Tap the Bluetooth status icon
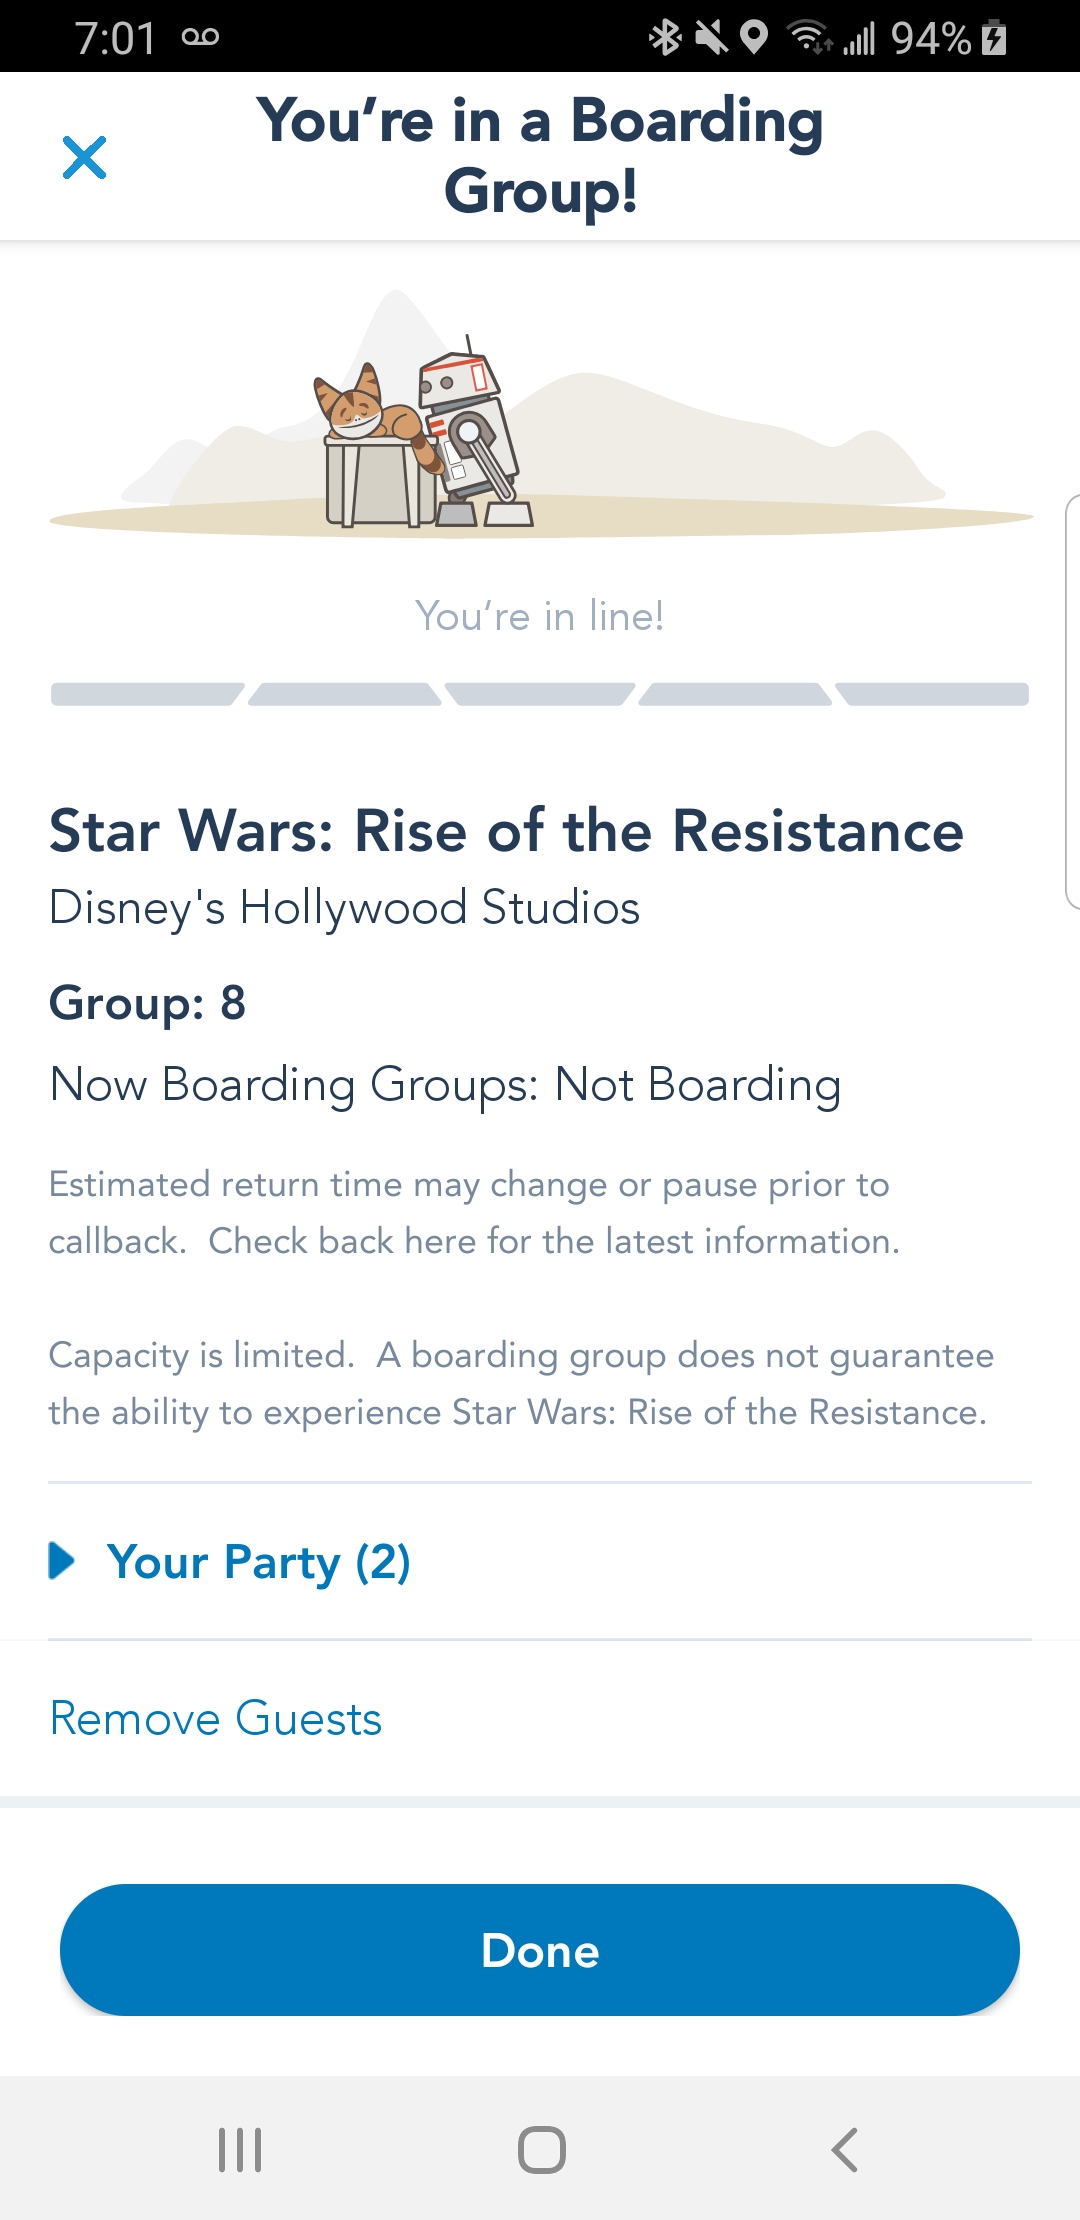The height and width of the screenshot is (2220, 1080). coord(664,38)
